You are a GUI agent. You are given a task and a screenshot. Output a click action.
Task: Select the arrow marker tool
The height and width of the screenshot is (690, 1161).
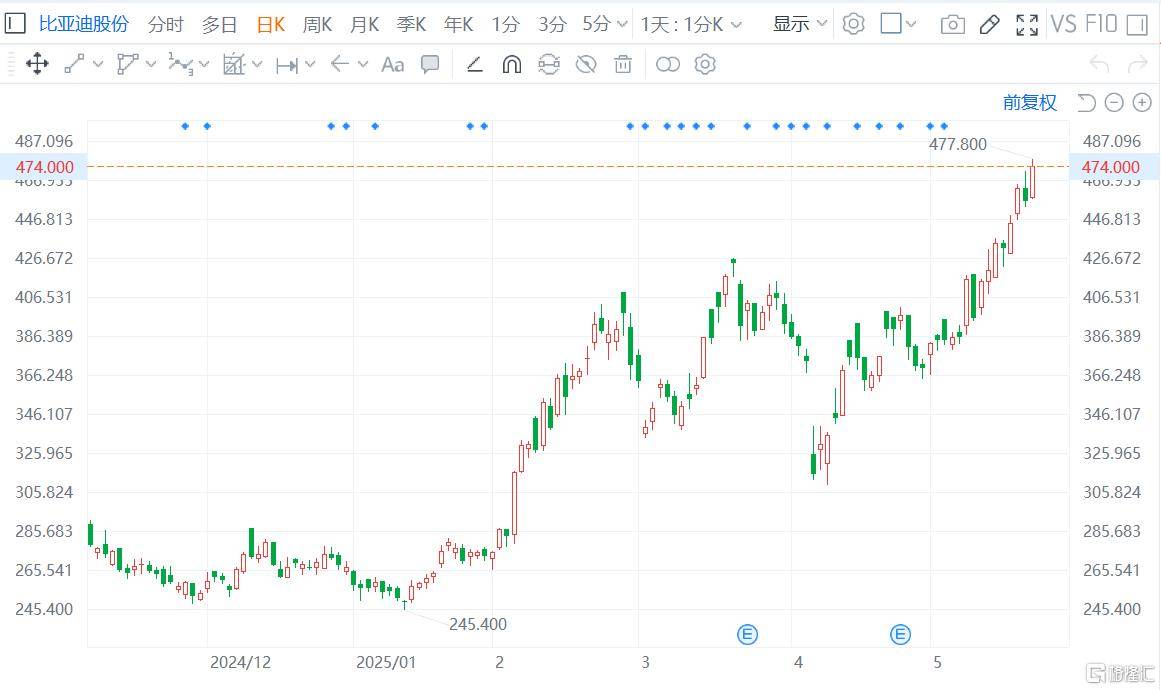[x=340, y=64]
